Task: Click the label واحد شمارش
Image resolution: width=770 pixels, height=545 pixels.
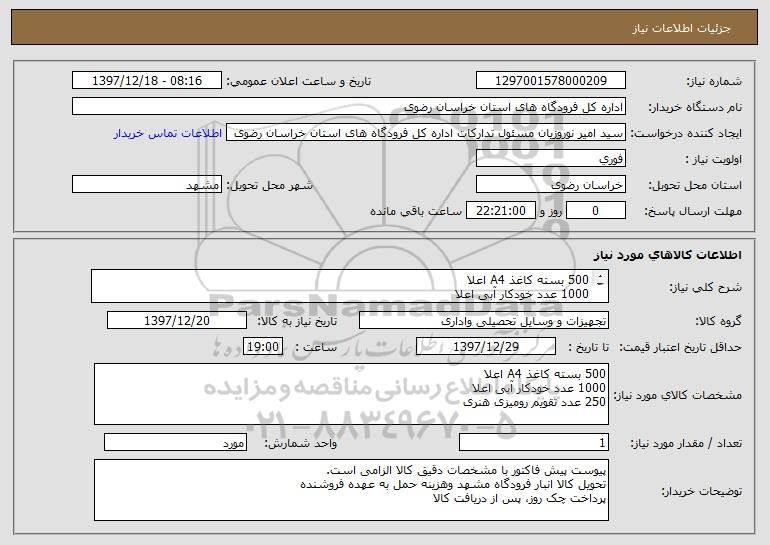Action: (x=301, y=444)
